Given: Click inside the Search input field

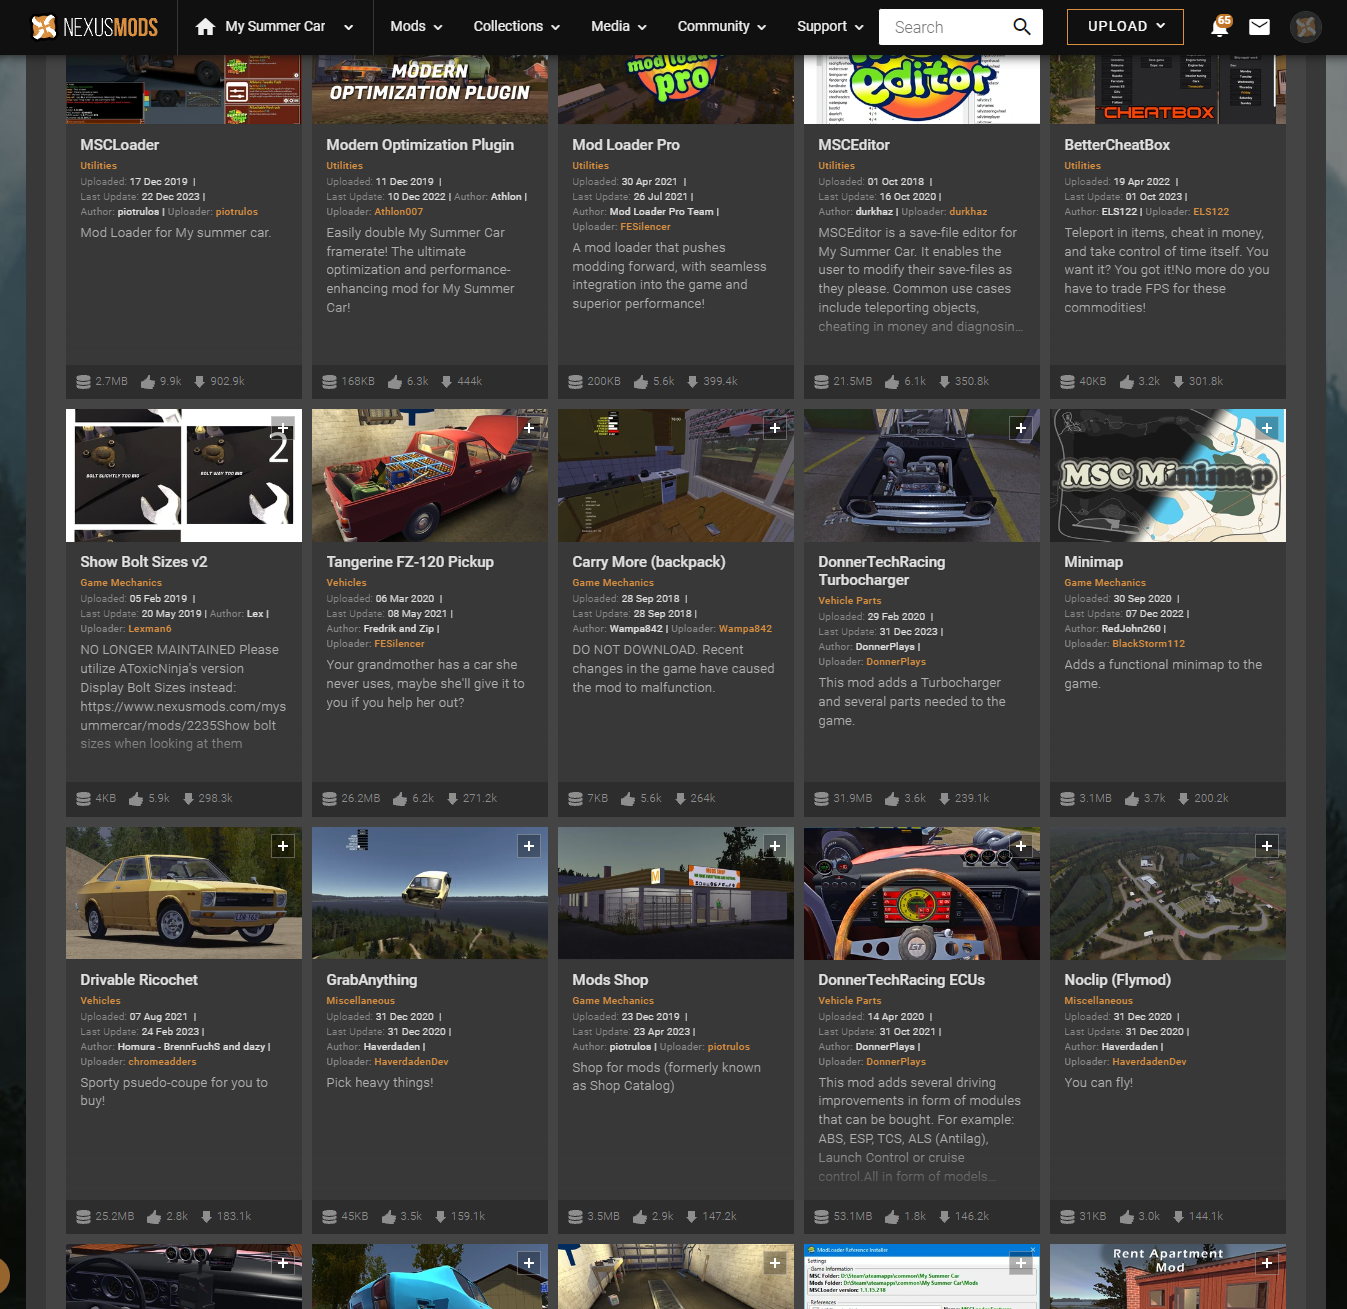Looking at the screenshot, I should click(943, 27).
